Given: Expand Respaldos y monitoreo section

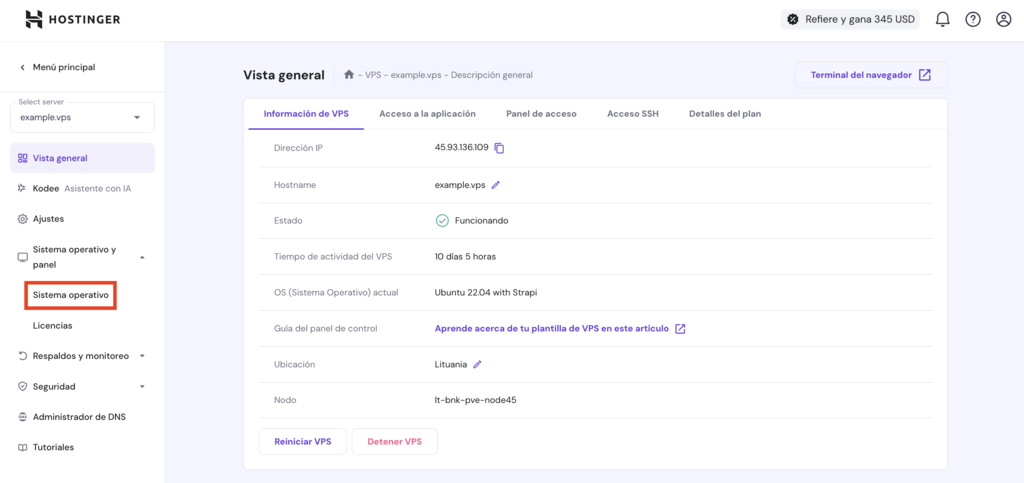Looking at the screenshot, I should (142, 356).
